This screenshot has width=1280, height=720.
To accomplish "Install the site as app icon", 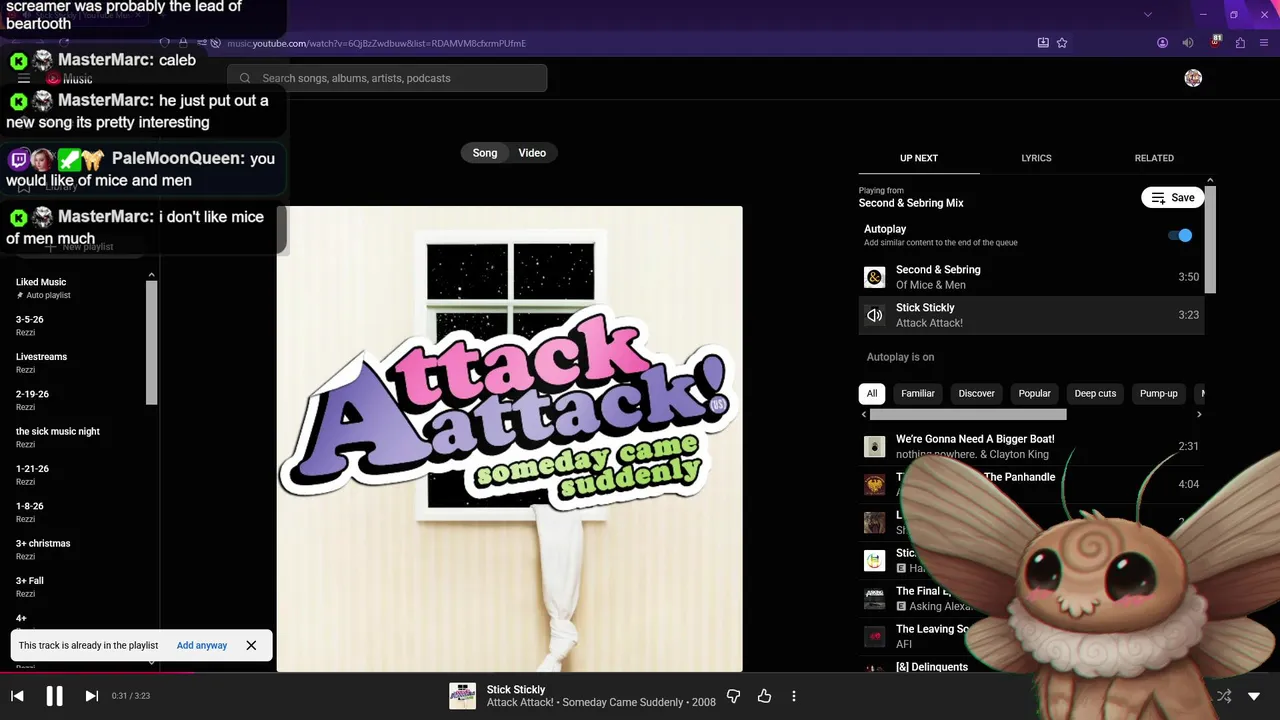I will 1043,43.
